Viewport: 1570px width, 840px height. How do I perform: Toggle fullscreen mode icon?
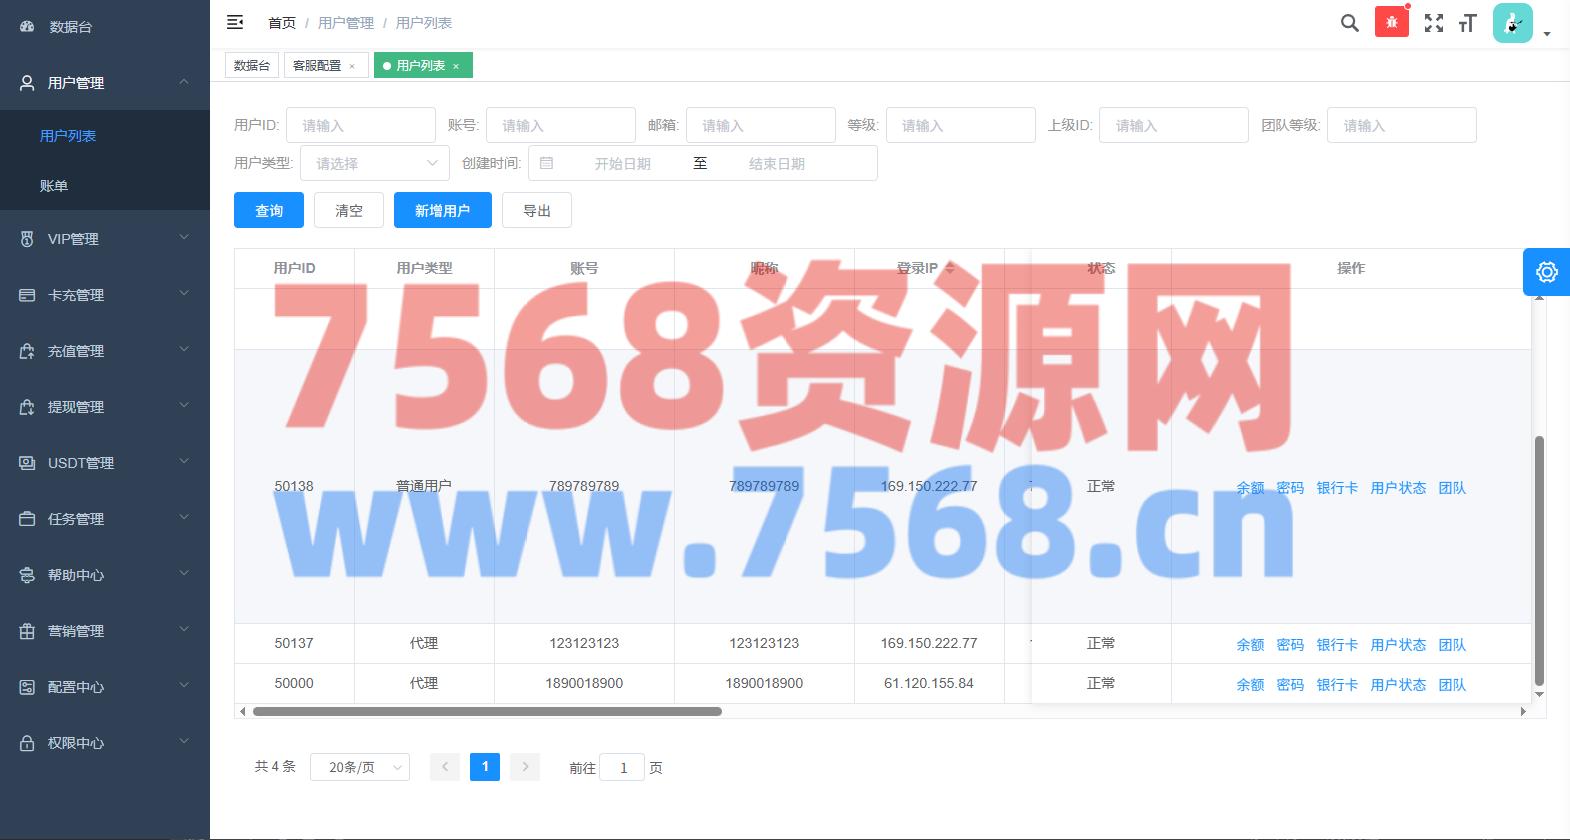click(1433, 23)
